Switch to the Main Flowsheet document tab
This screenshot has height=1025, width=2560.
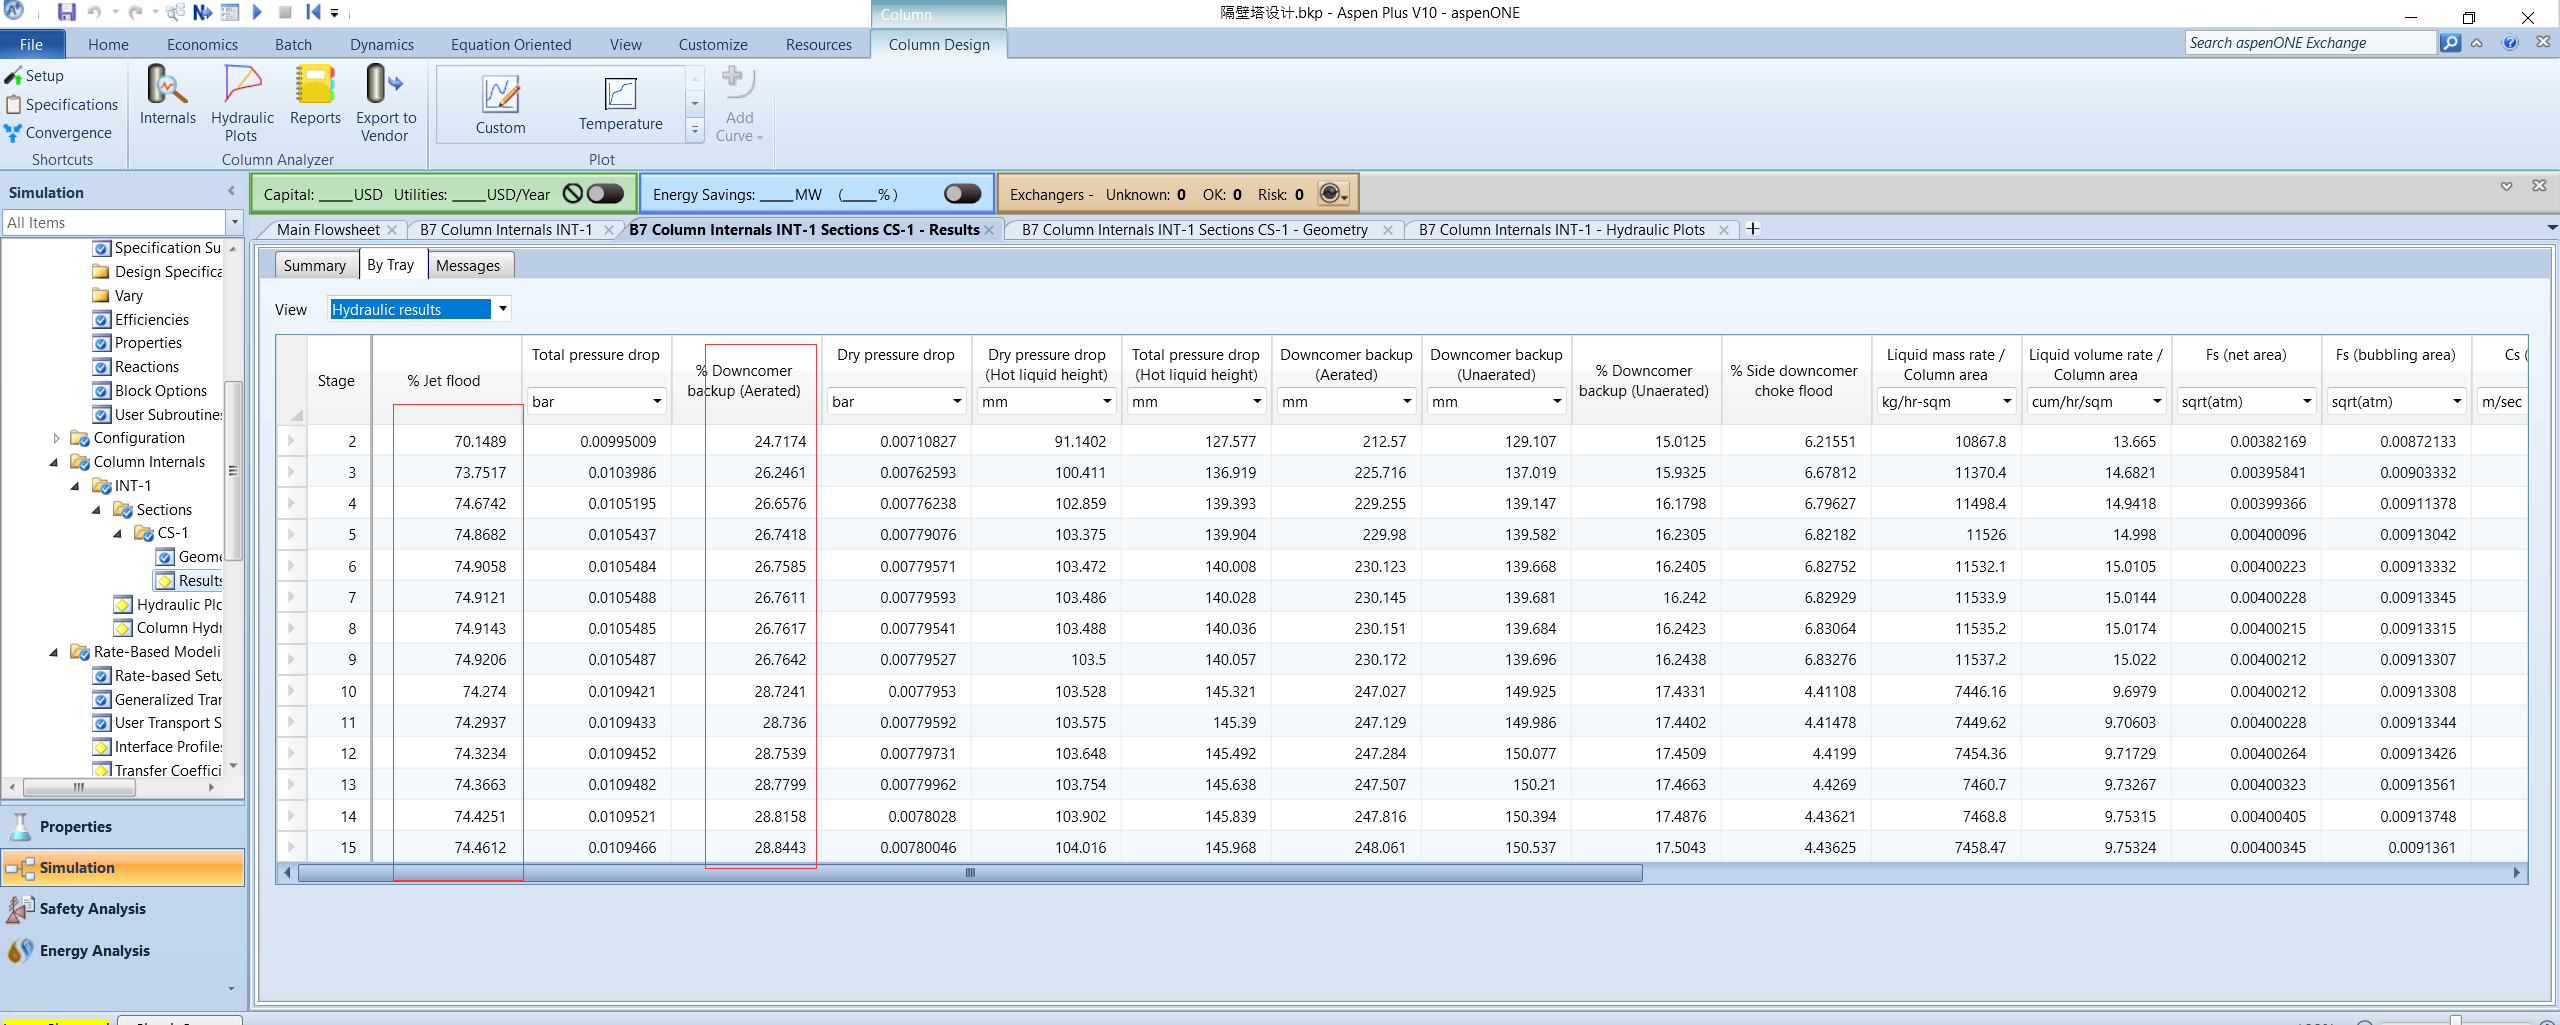(x=328, y=230)
